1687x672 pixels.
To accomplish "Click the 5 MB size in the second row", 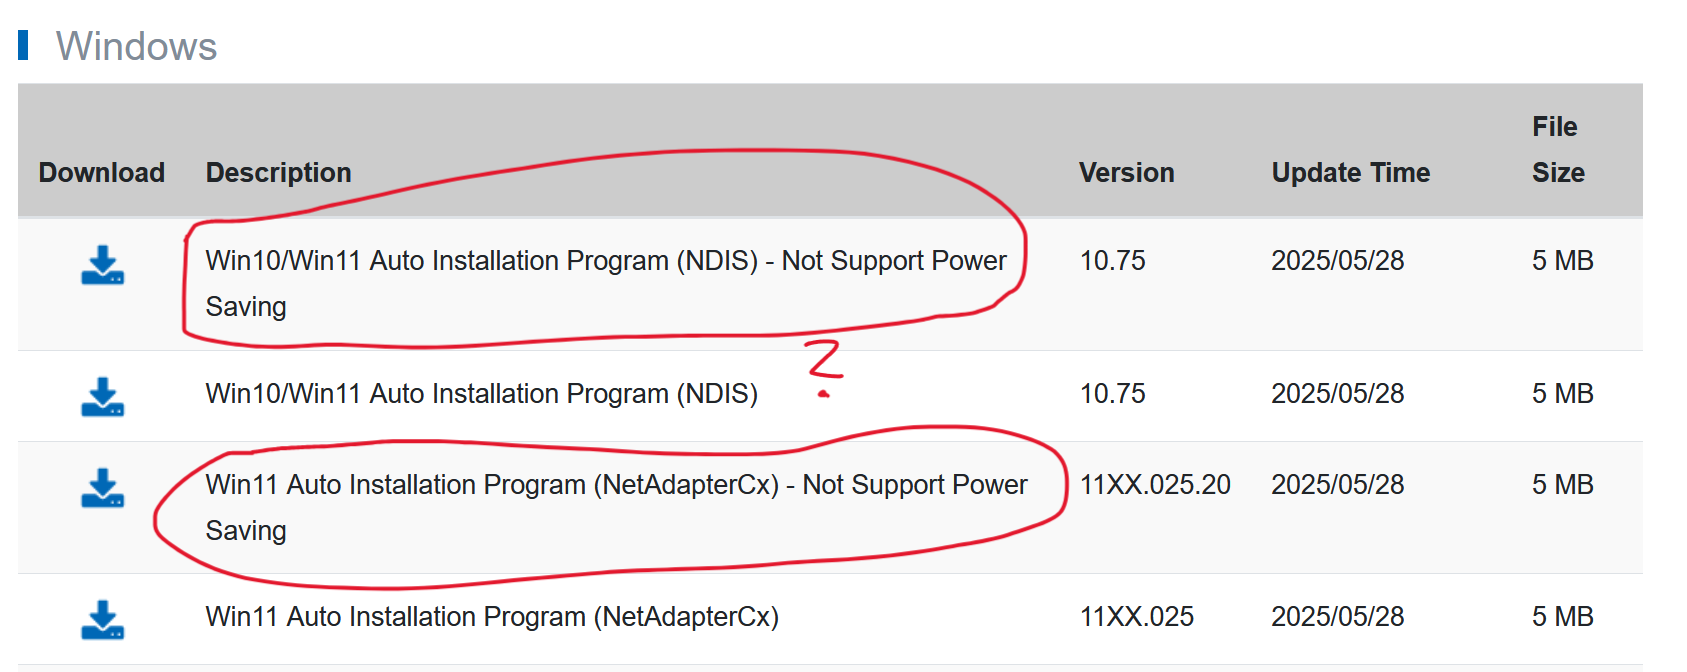I will pos(1562,394).
